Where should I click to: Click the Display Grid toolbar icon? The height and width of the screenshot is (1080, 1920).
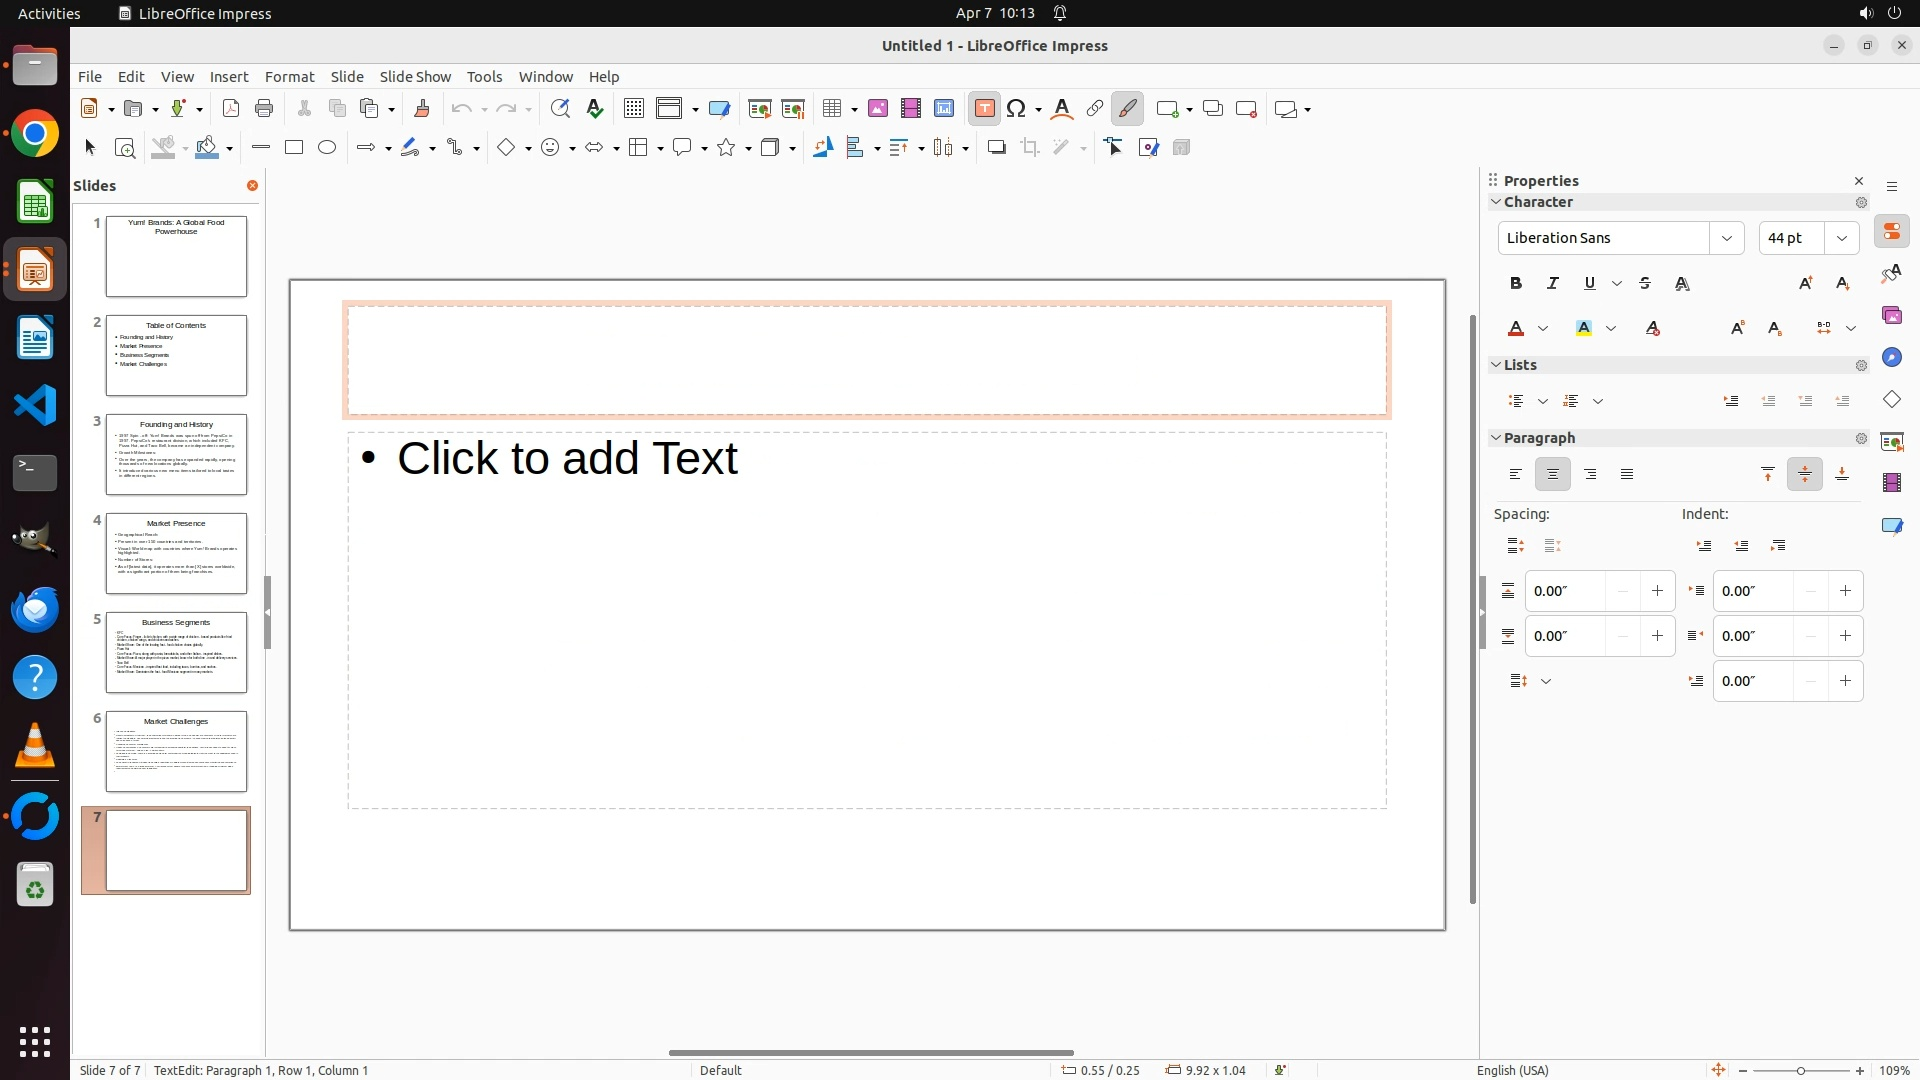633,109
